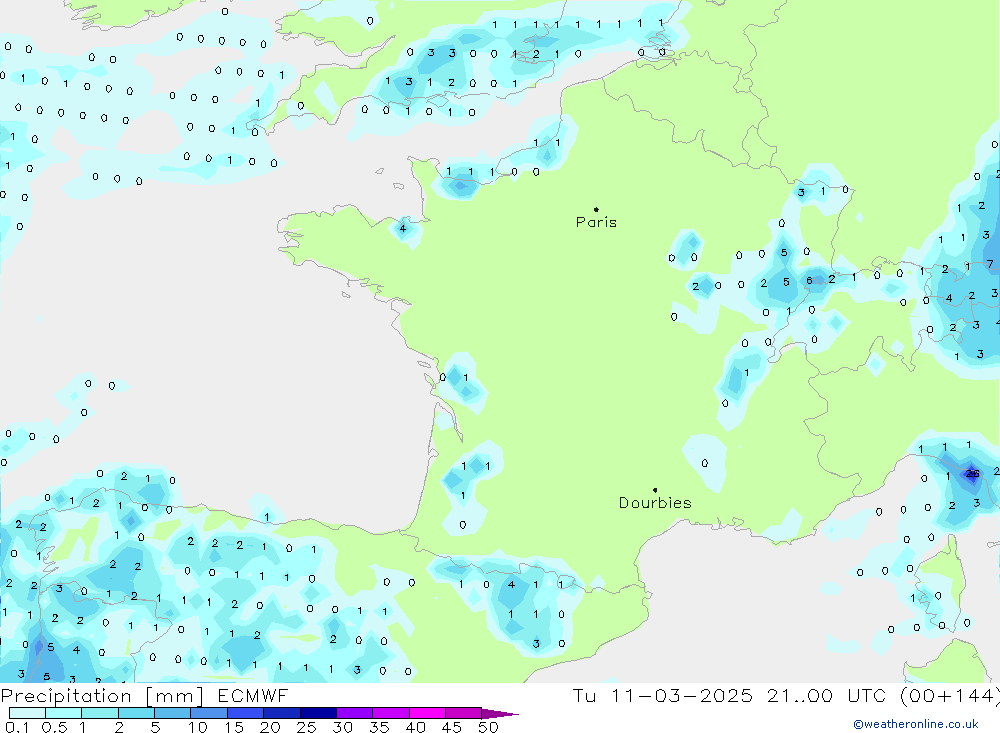Click the 'Tu 11-03-2025' date text
The height and width of the screenshot is (733, 1000).
pyautogui.click(x=663, y=695)
